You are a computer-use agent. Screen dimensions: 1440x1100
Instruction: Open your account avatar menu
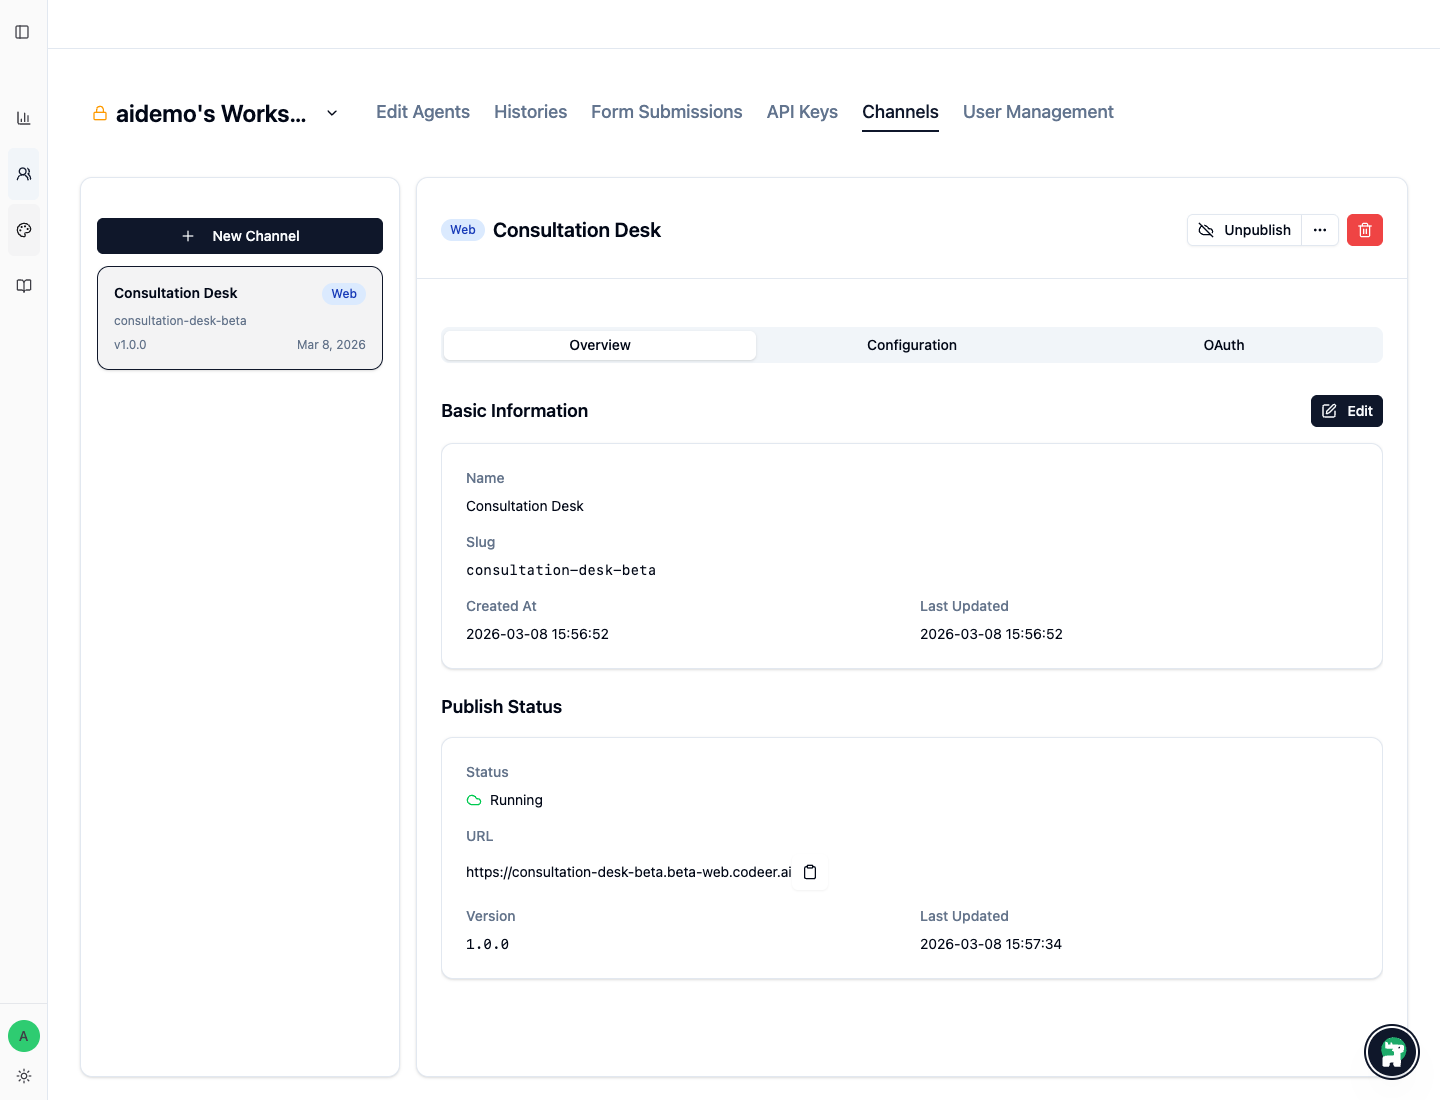coord(23,1036)
